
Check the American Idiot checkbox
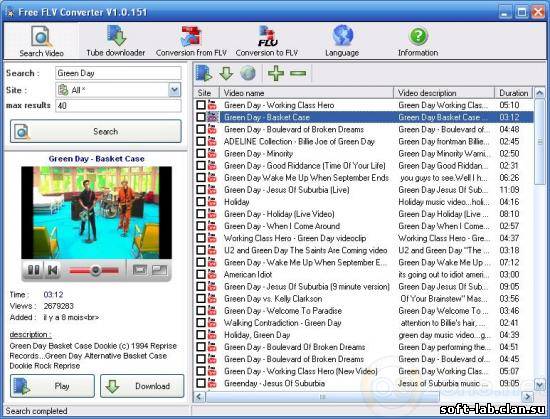201,274
